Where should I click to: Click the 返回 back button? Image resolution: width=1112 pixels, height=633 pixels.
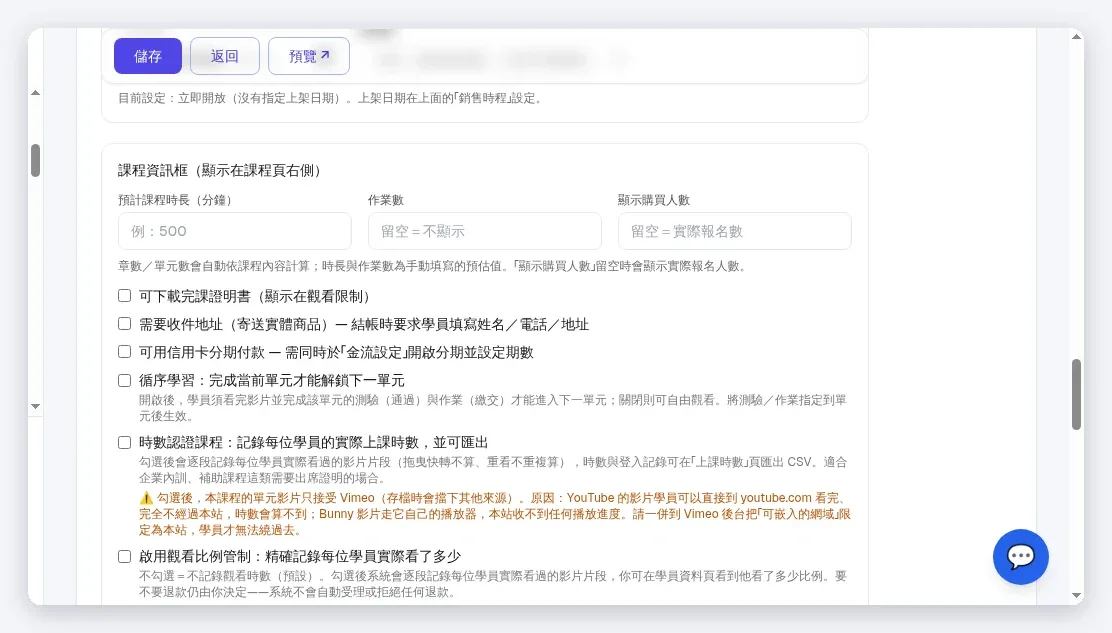pyautogui.click(x=225, y=56)
